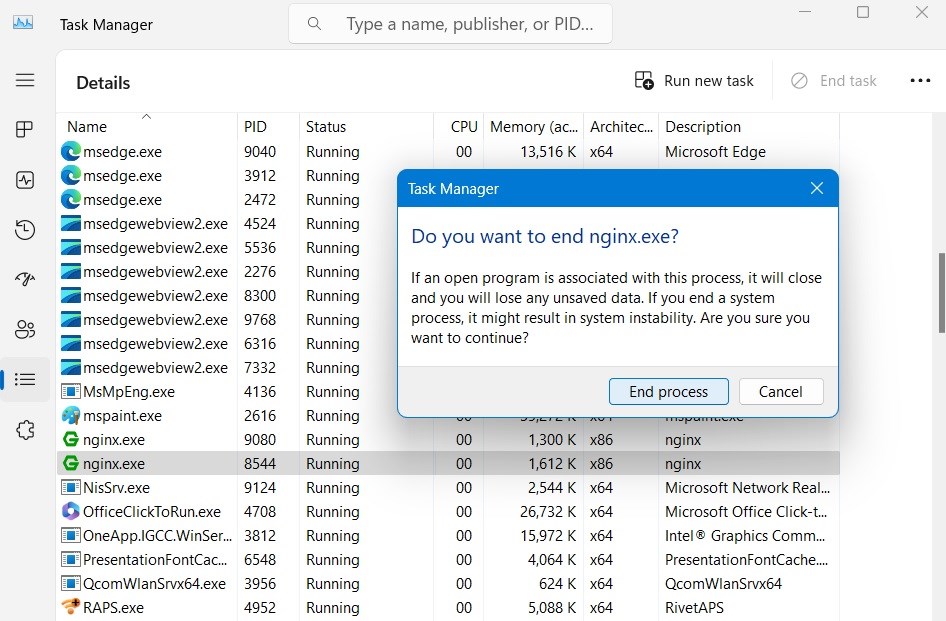
Task: Go to the Services page
Action: point(25,429)
